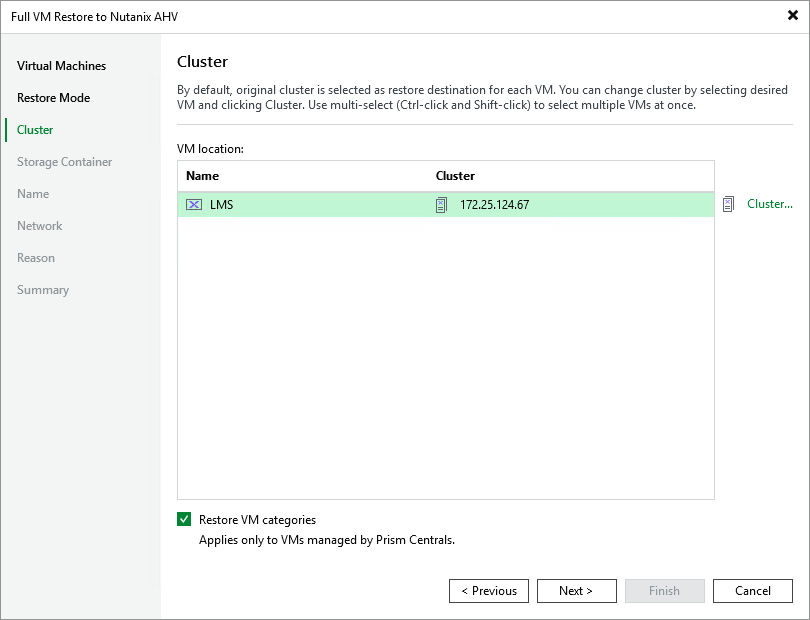The height and width of the screenshot is (620, 810).
Task: View the Summary step
Action: click(x=43, y=290)
